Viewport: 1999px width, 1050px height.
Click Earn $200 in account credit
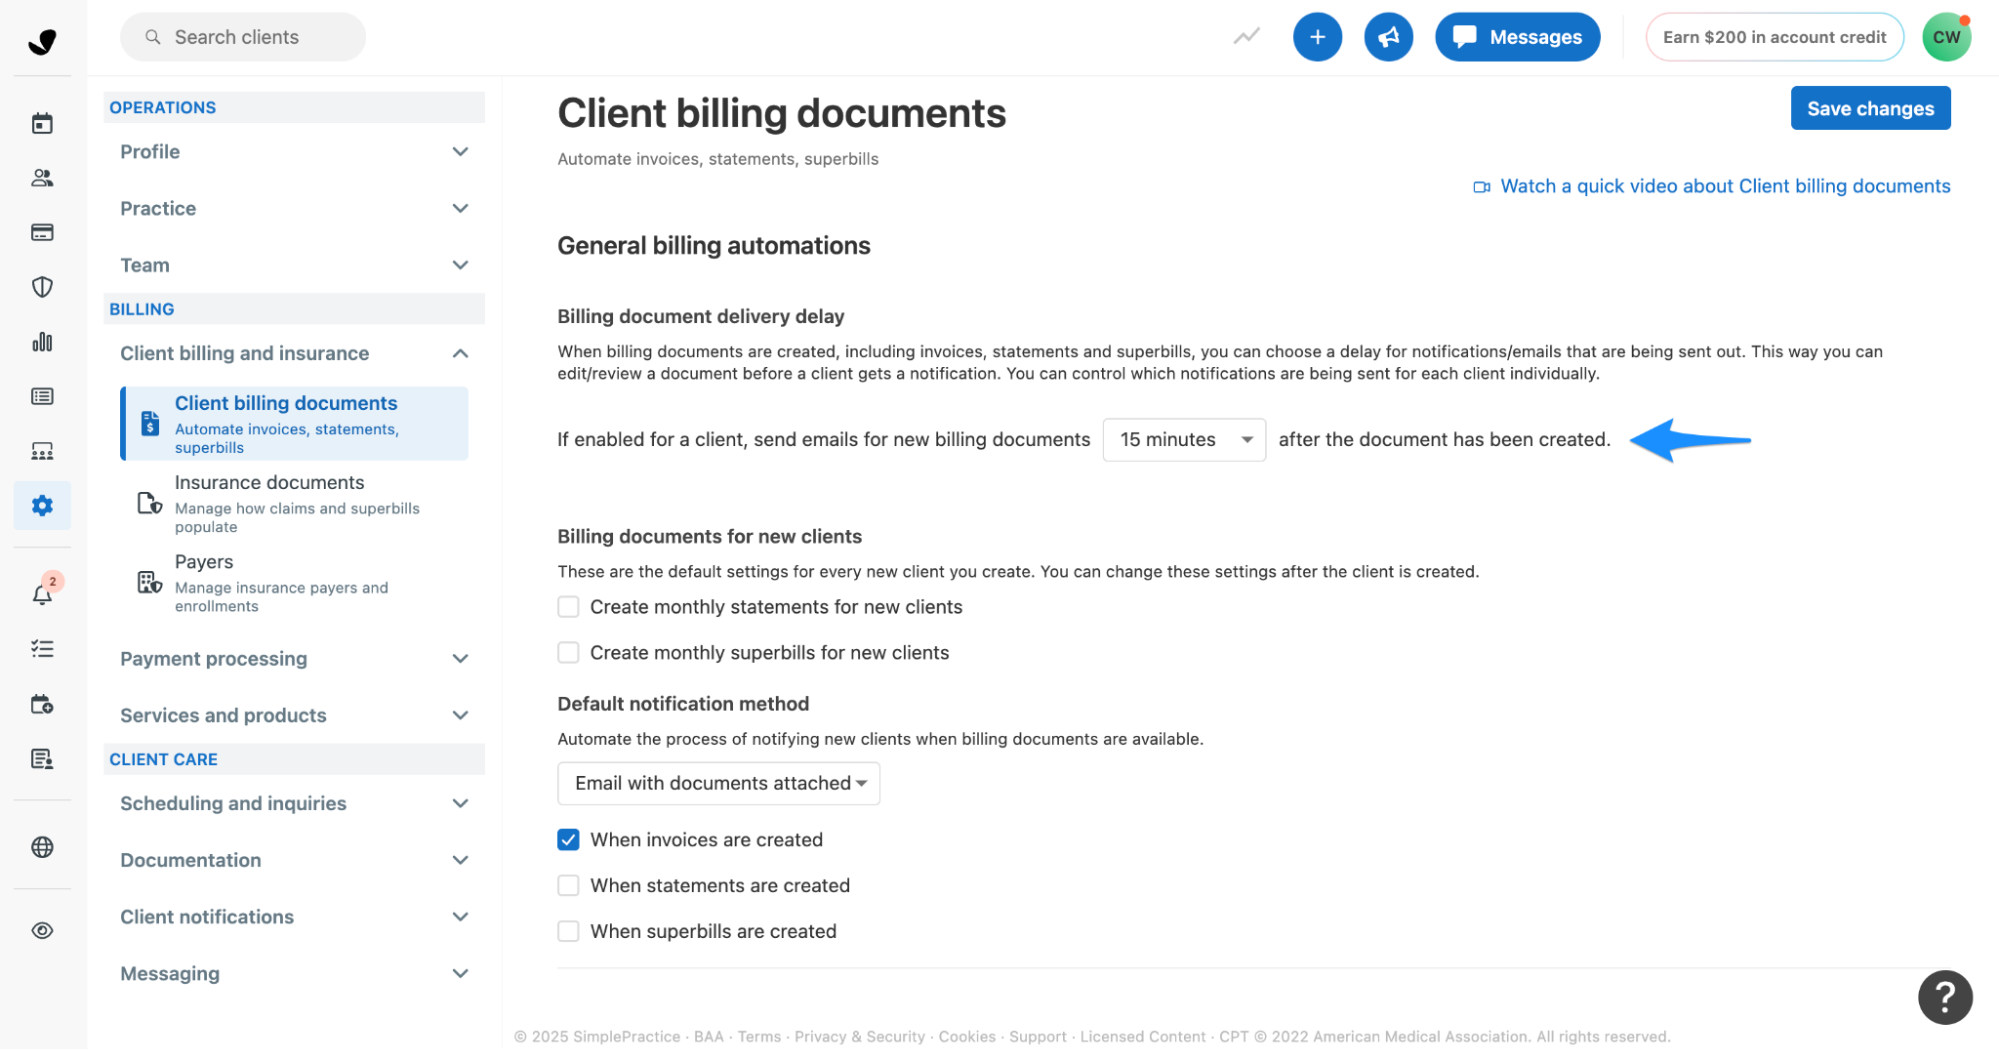click(x=1774, y=37)
